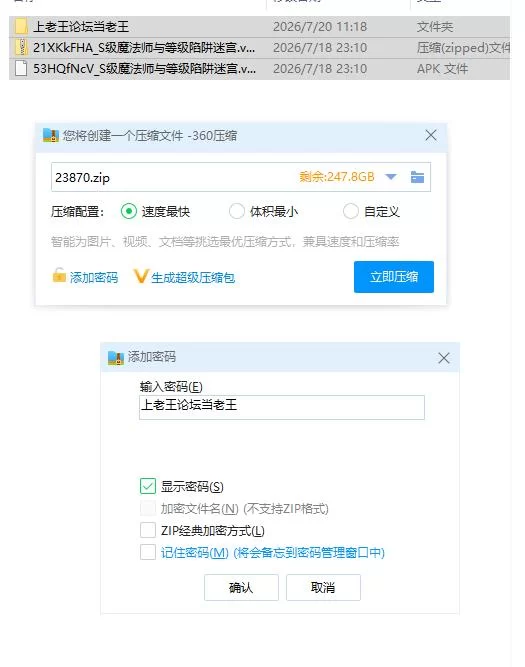The width and height of the screenshot is (525, 667).
Task: Click the 压缩(zipped)文件 type cell
Action: [463, 48]
